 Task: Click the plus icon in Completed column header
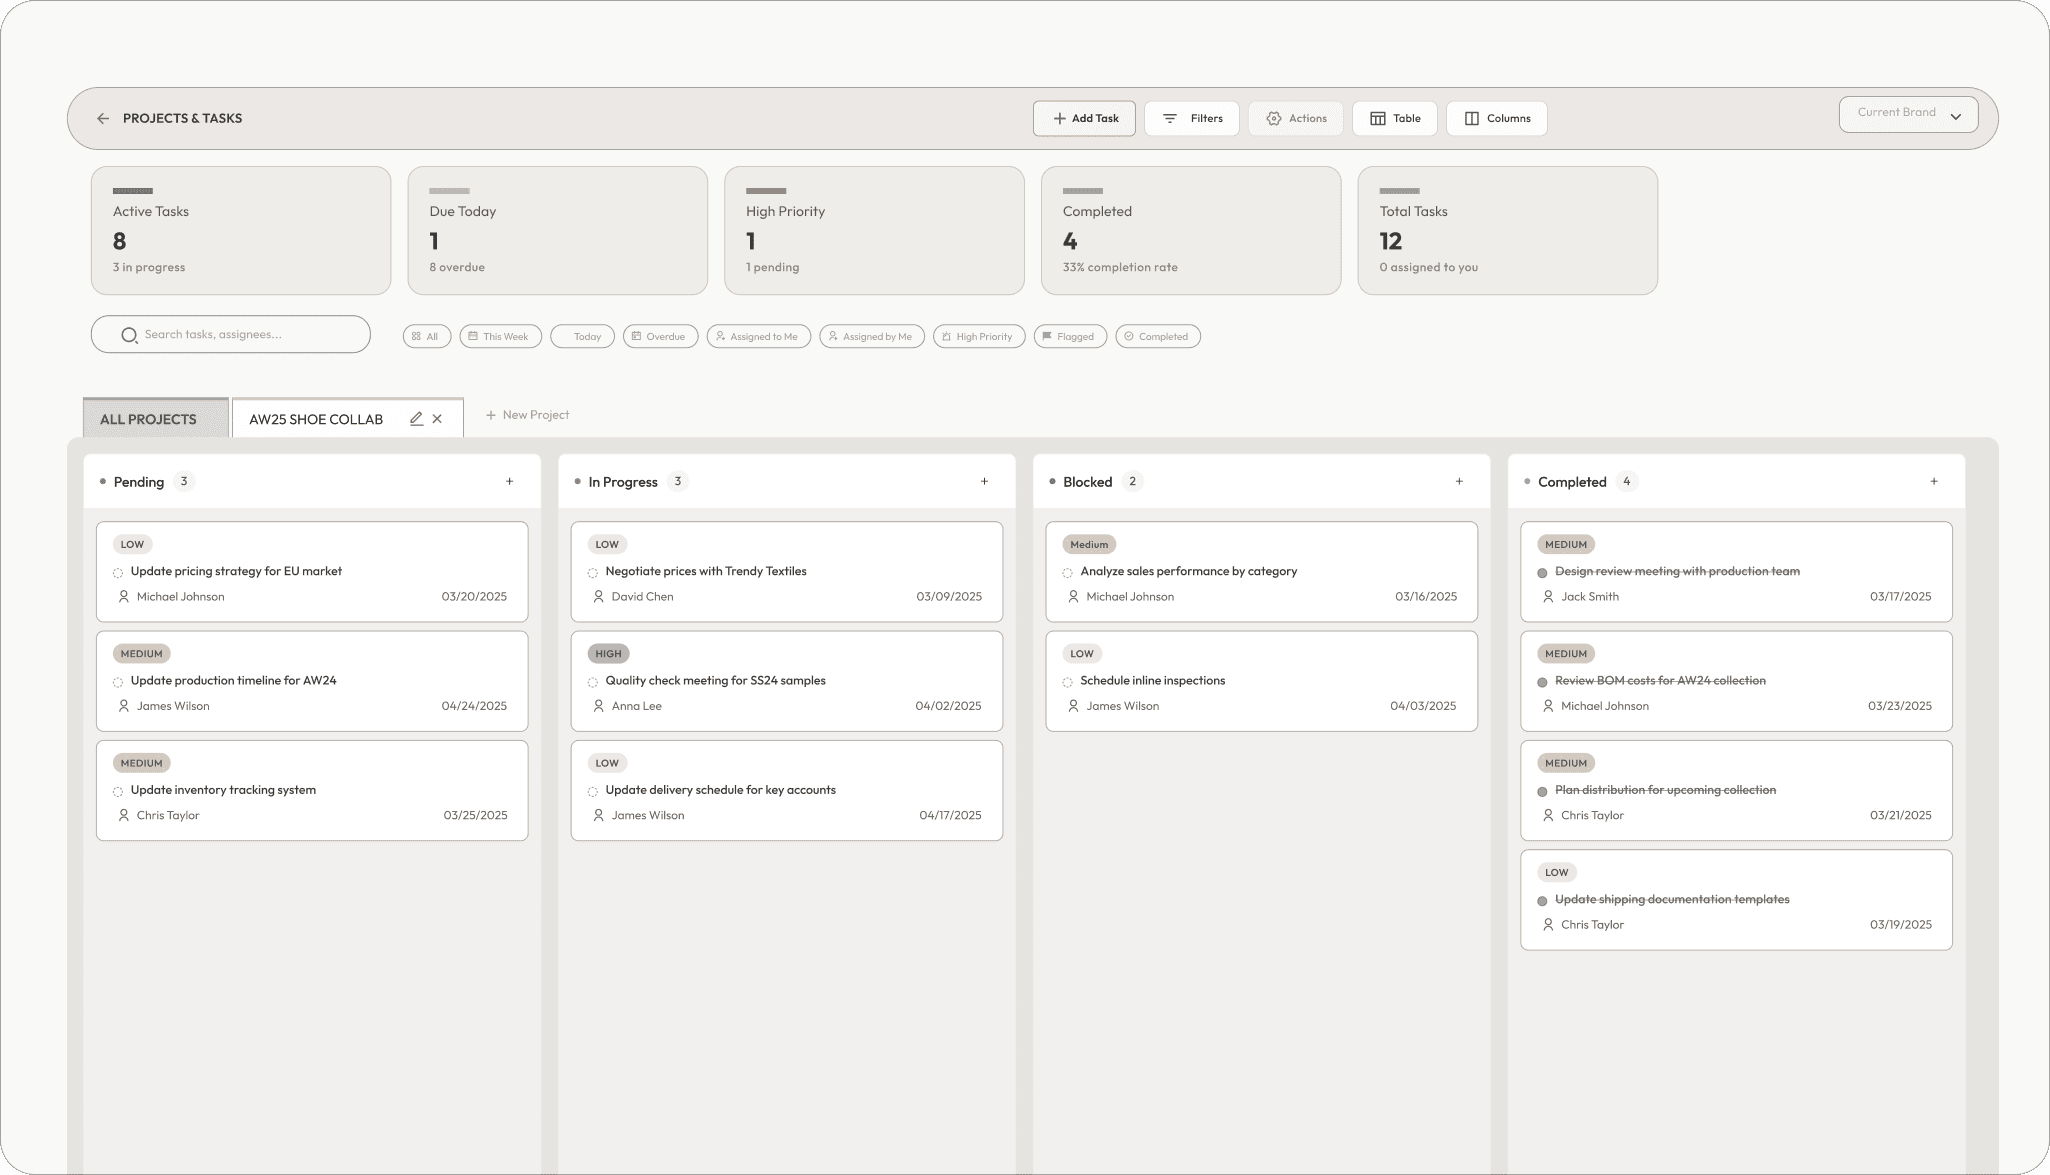pos(1934,482)
